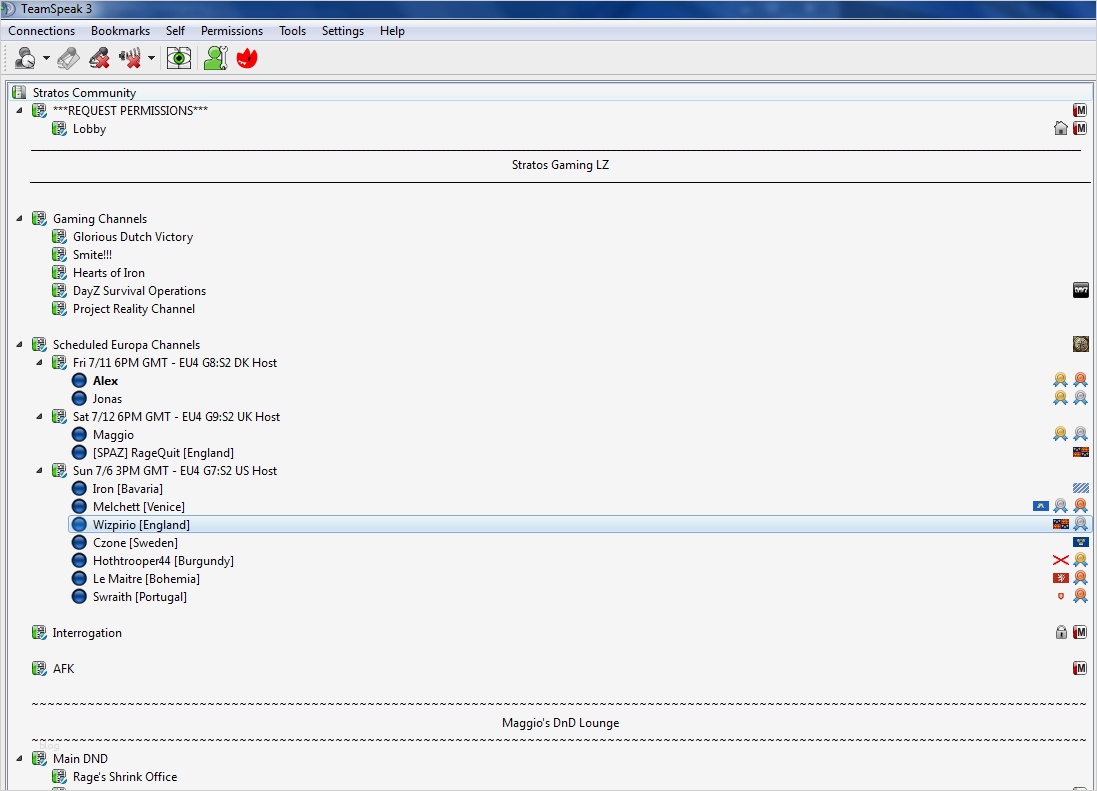Open dropdown arrow next to mute speakers
The width and height of the screenshot is (1097, 791).
point(151,58)
